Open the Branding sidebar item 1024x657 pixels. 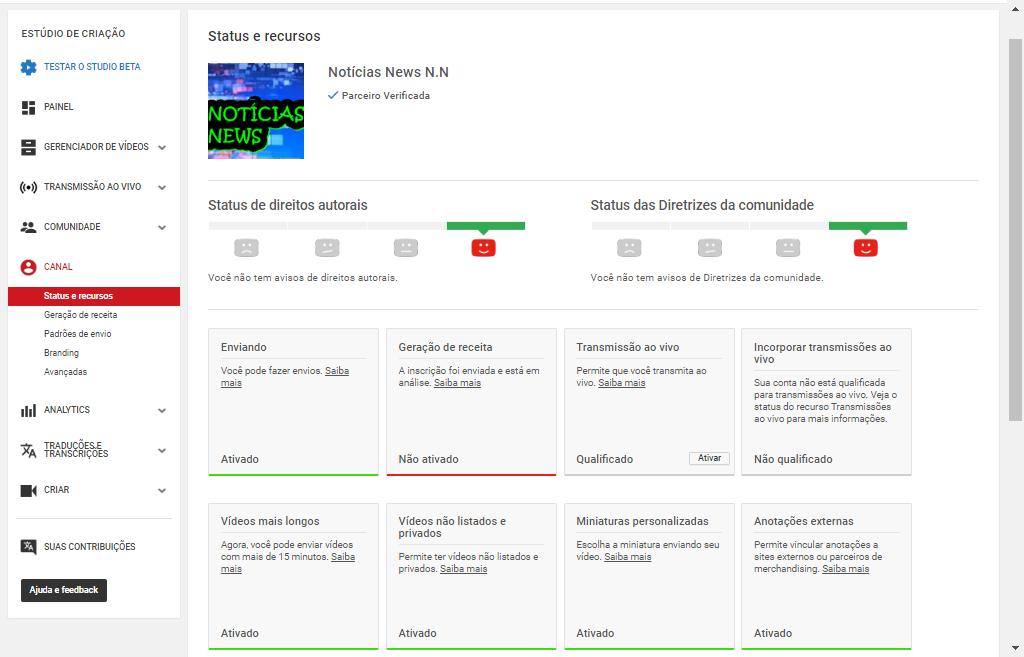click(x=61, y=353)
